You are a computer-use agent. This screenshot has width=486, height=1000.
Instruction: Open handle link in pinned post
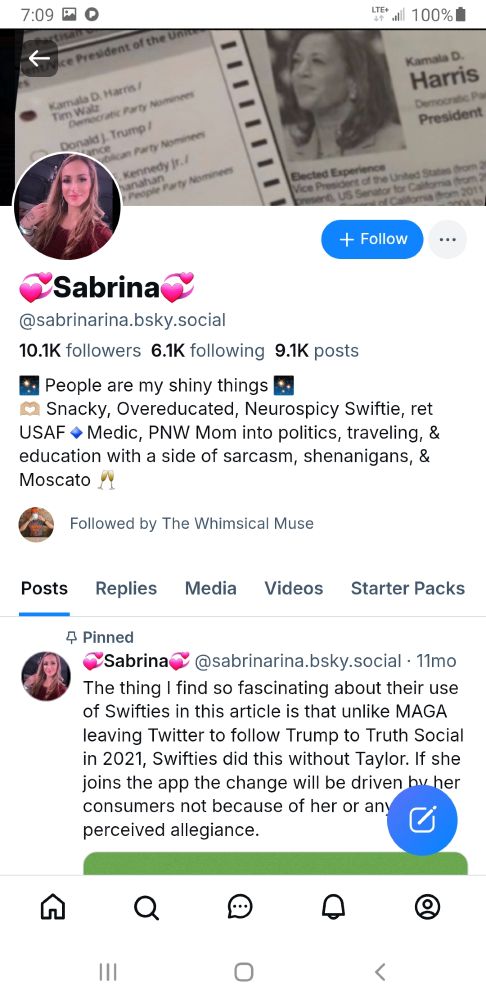(x=297, y=661)
